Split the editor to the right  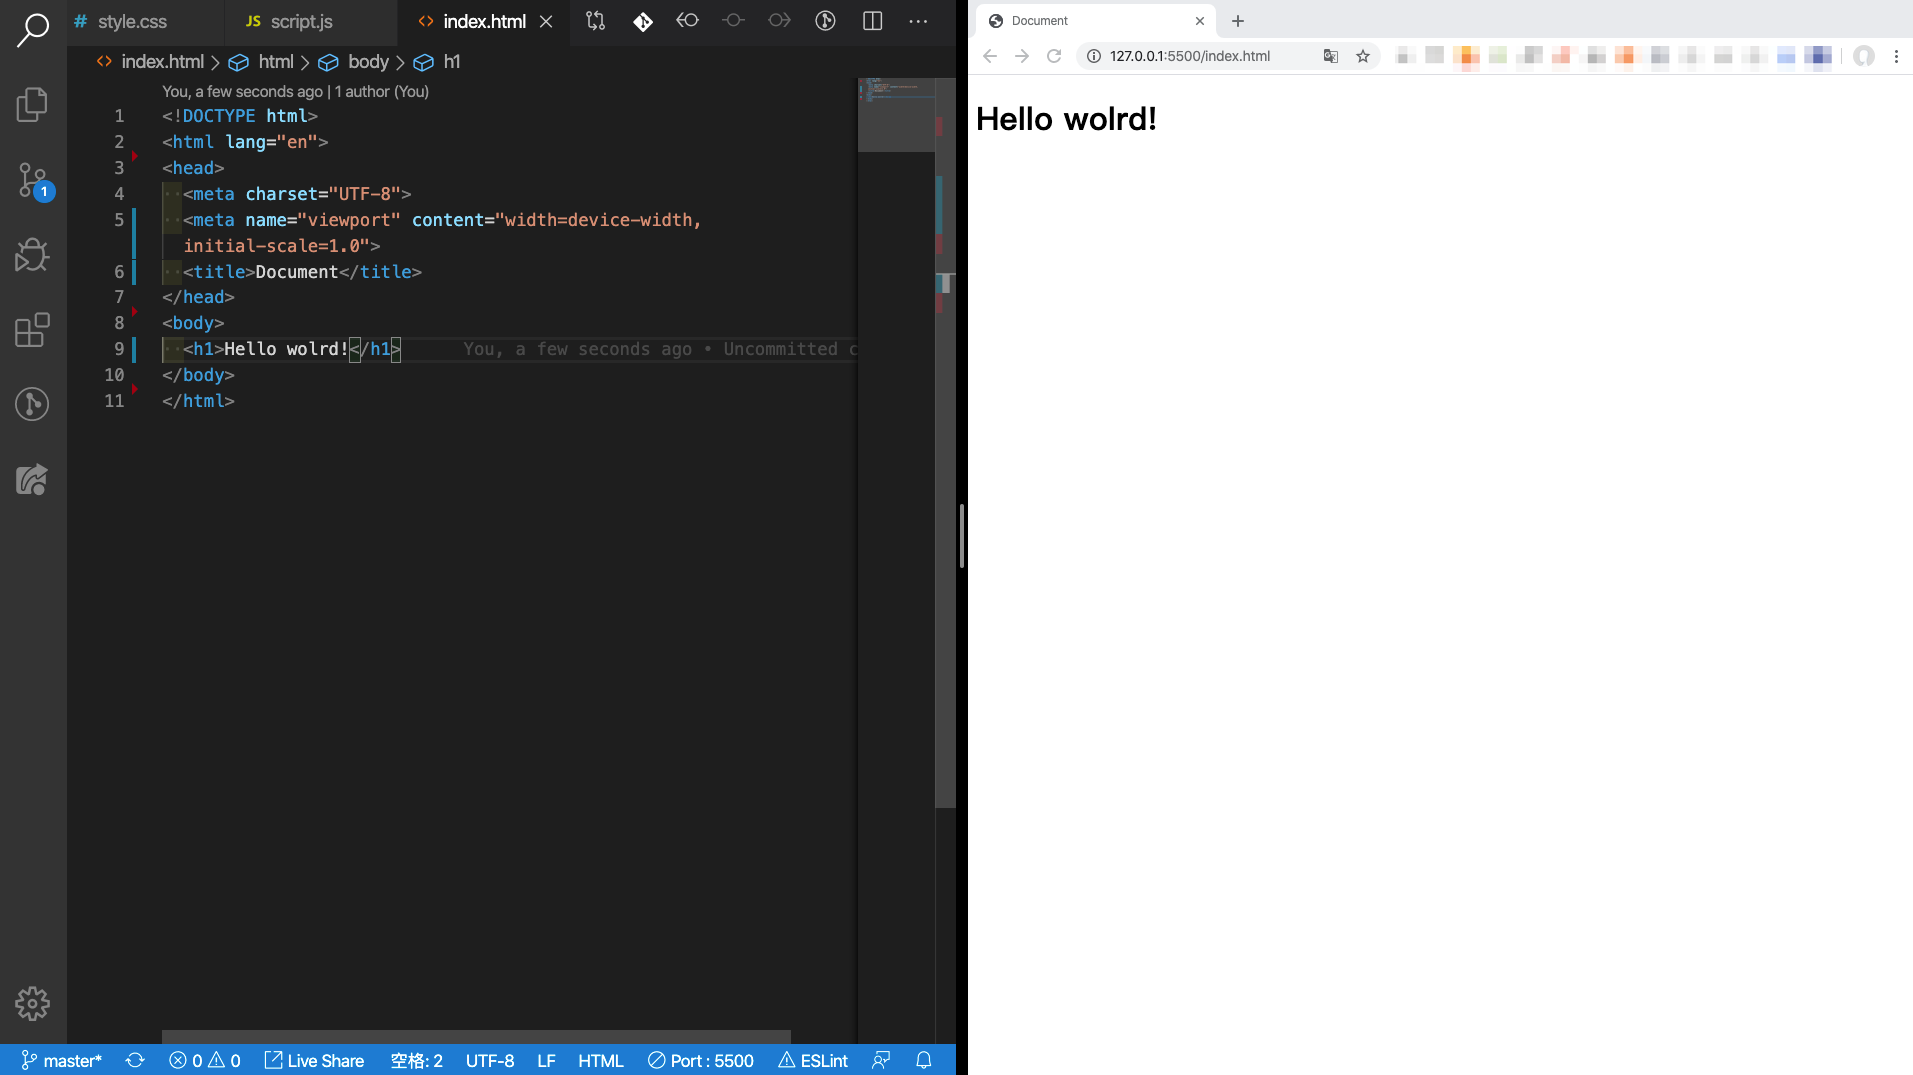[x=872, y=21]
